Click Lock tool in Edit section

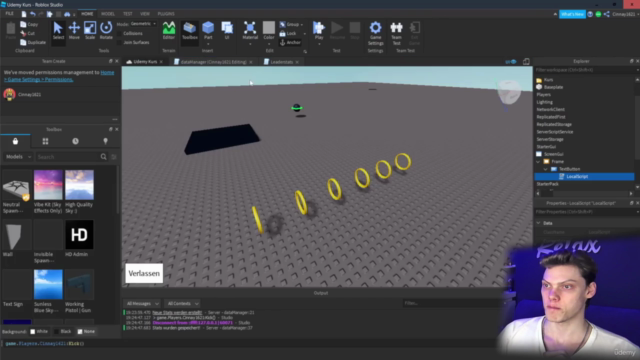(x=288, y=33)
